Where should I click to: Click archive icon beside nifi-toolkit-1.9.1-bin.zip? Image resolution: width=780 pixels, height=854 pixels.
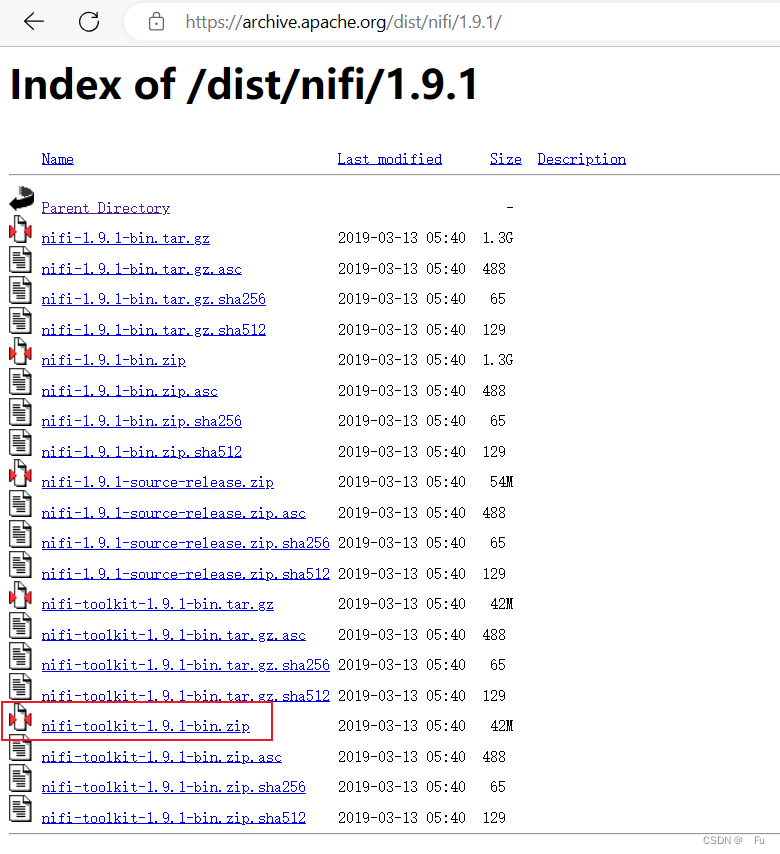(x=20, y=717)
